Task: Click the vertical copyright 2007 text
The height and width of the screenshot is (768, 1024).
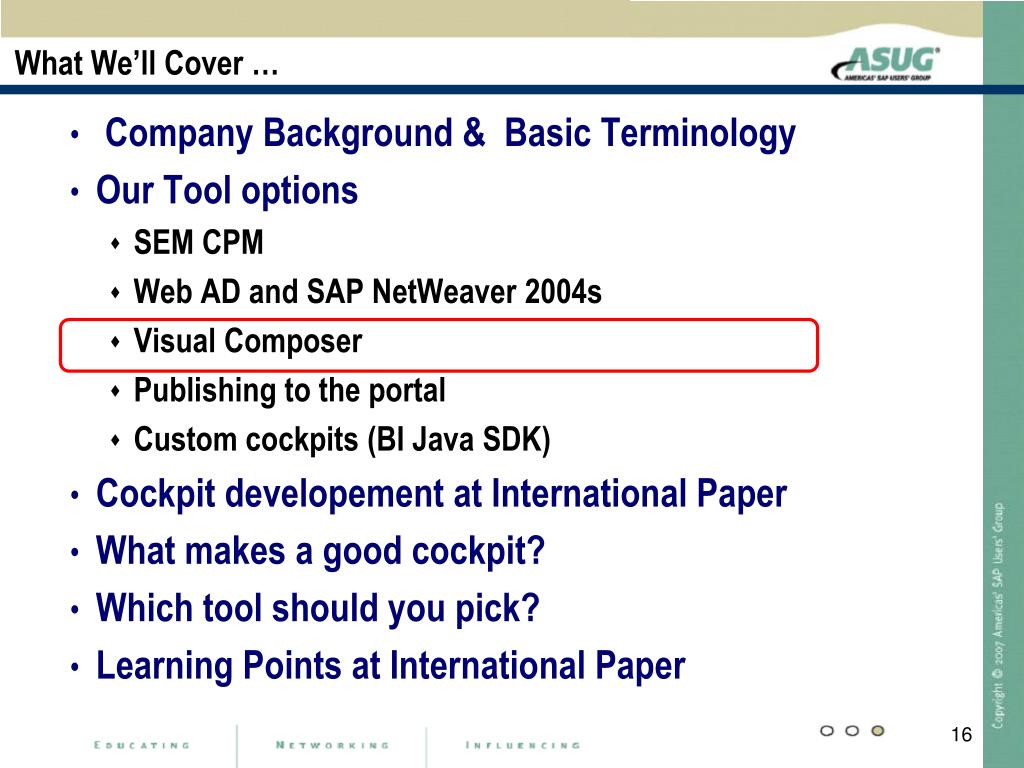Action: [998, 615]
